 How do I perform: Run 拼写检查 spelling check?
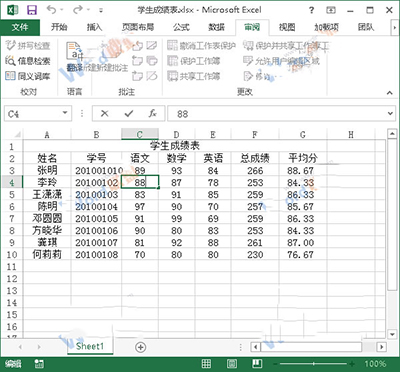point(28,45)
